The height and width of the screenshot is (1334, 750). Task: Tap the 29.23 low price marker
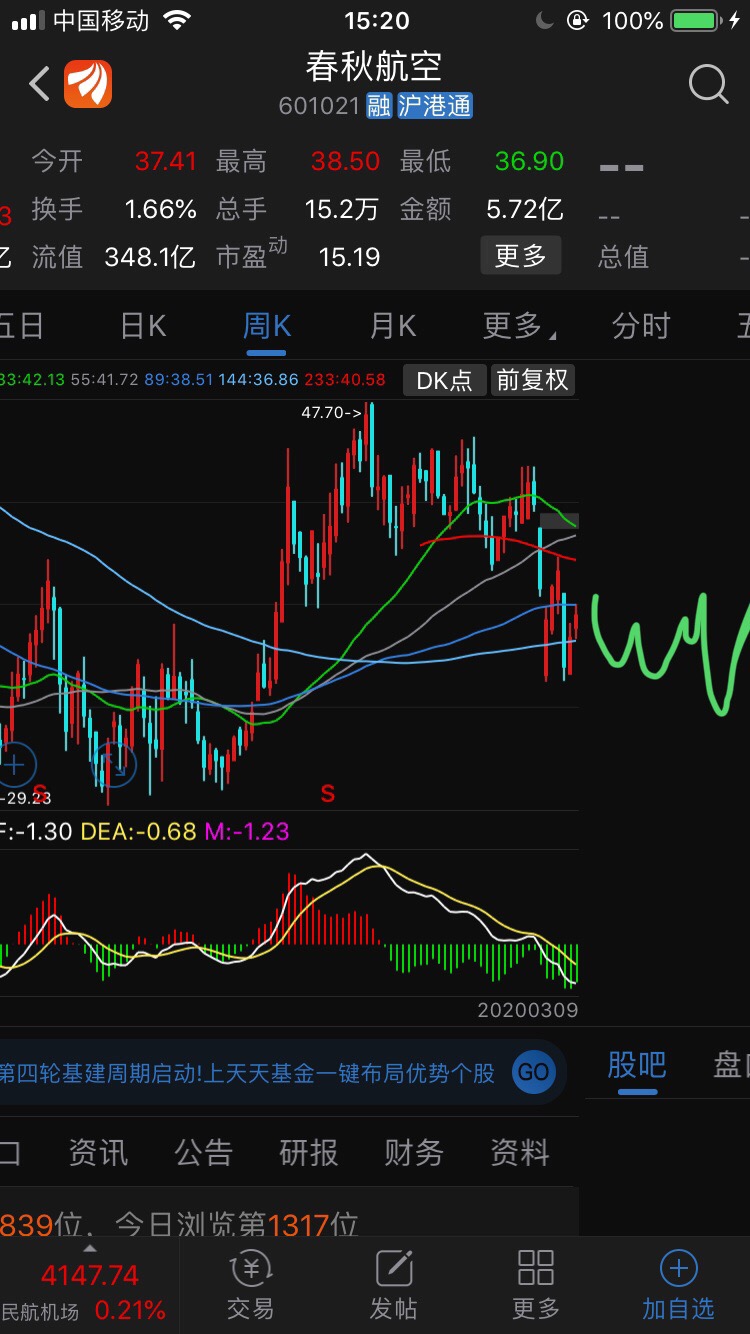coord(25,797)
